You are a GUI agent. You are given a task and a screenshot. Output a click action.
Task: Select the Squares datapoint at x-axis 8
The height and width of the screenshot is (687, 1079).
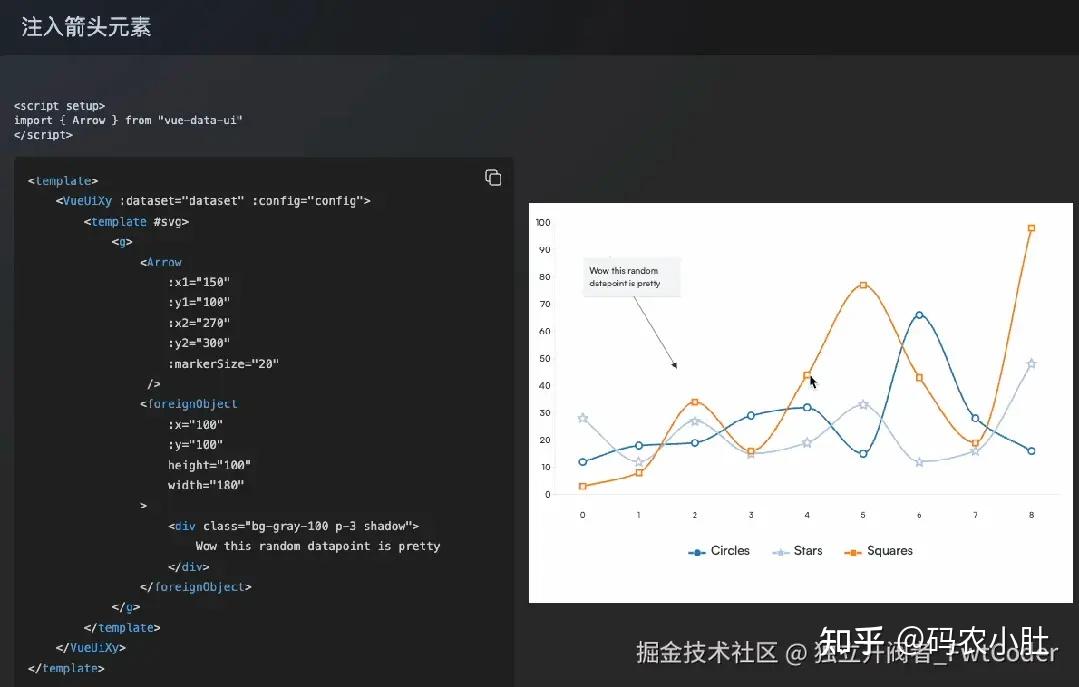pyautogui.click(x=1031, y=228)
